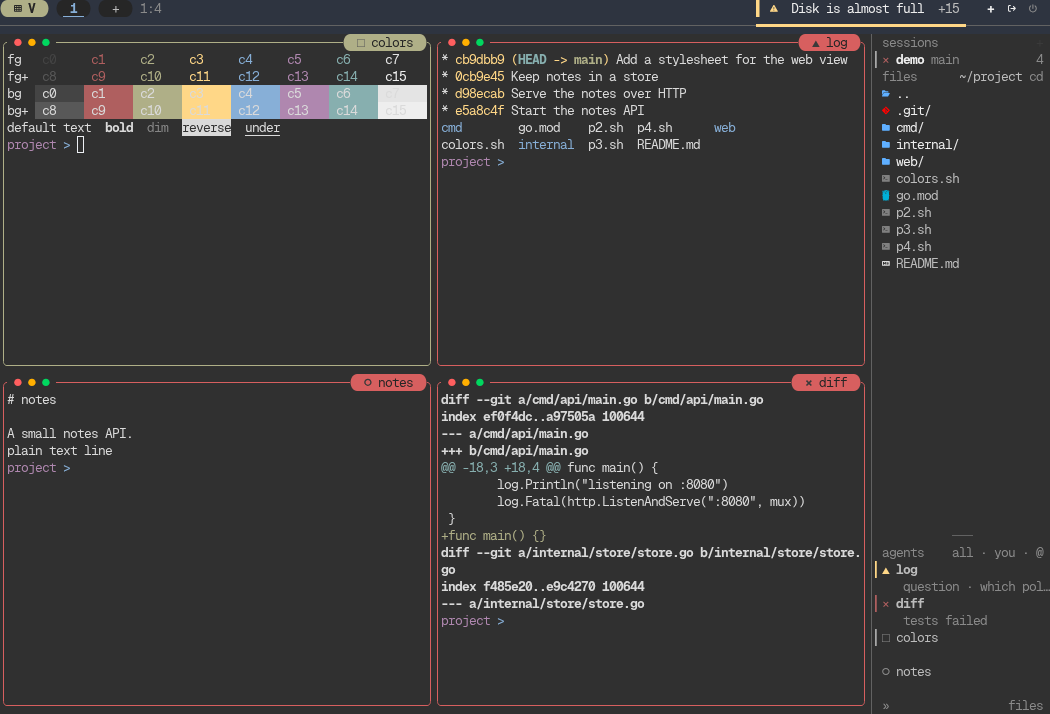
Task: Click the detach/logout arrow icon
Action: 1011,9
